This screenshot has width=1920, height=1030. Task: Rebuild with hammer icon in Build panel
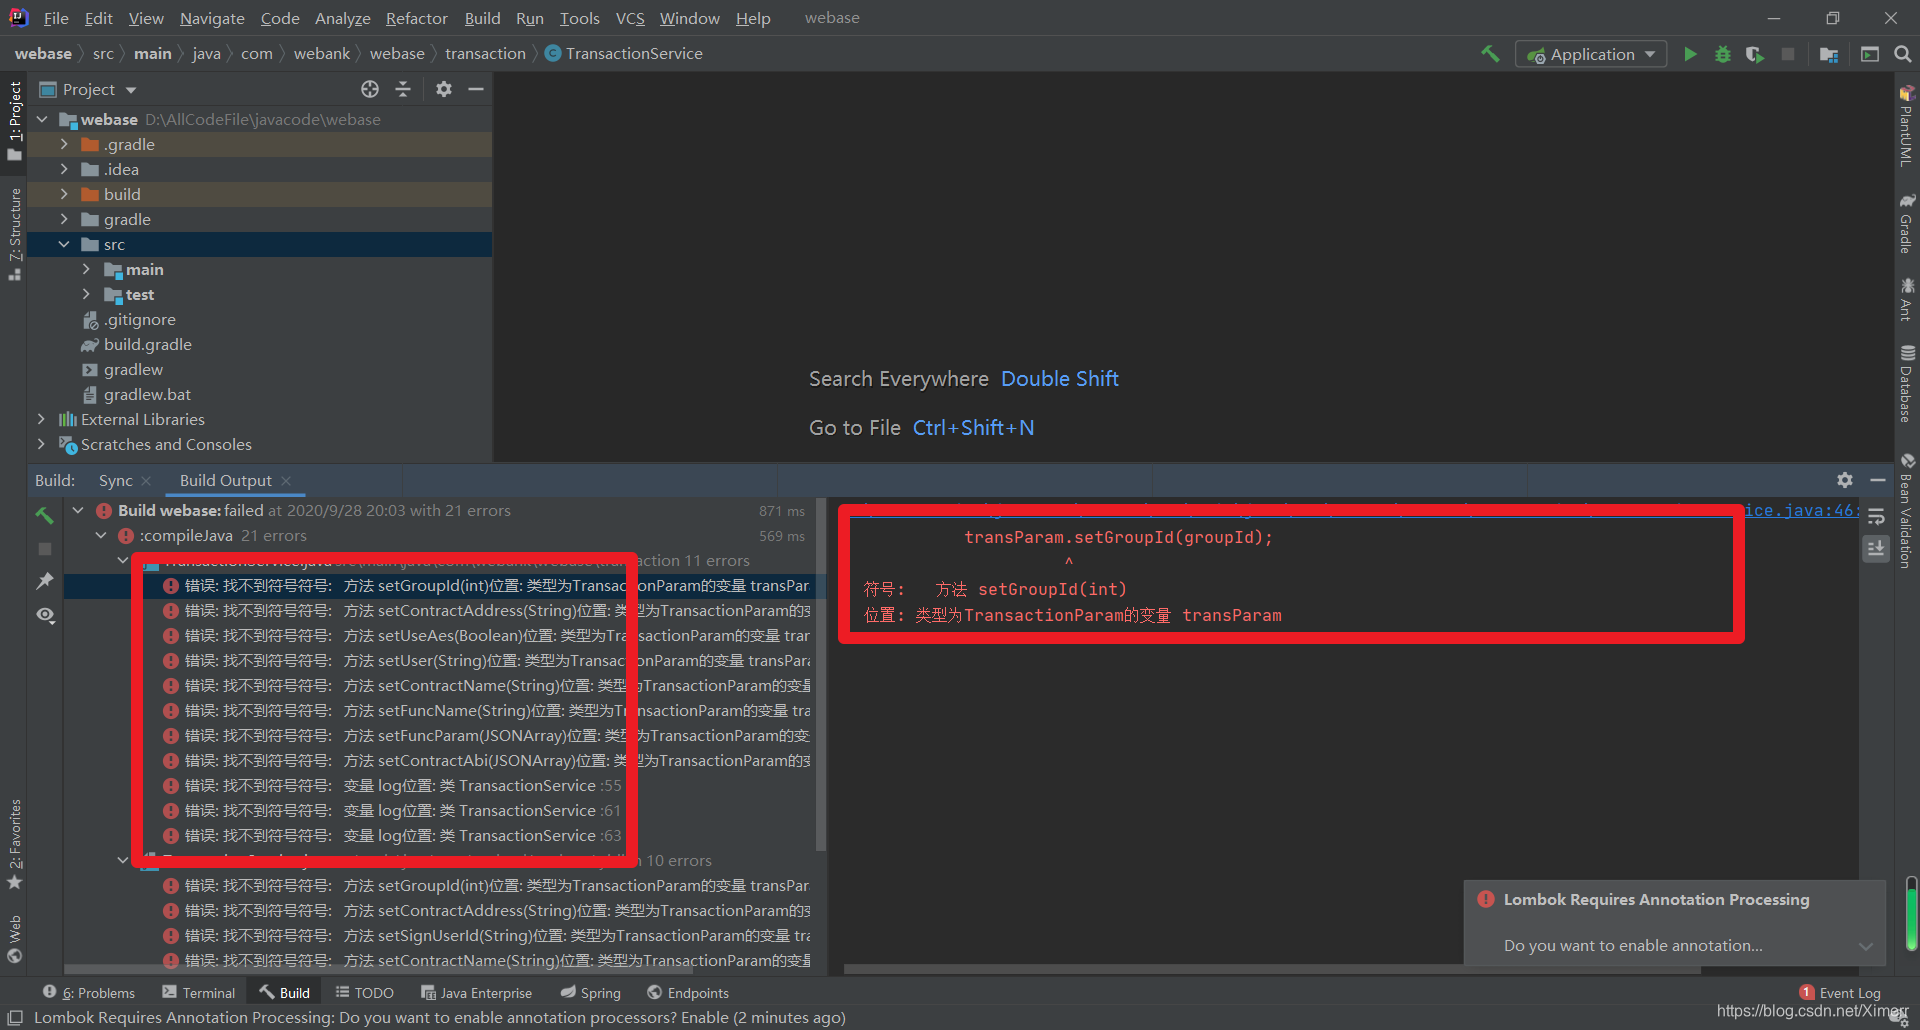click(x=45, y=515)
